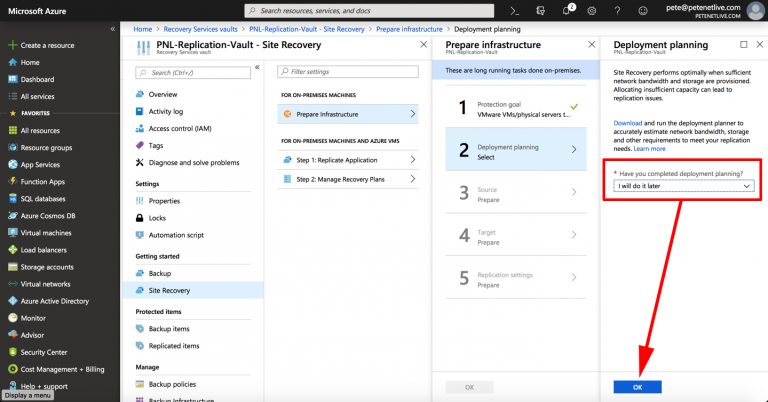Screen dimensions: 768x402
Task: Select Diagnose and solve problems
Action: click(x=194, y=163)
